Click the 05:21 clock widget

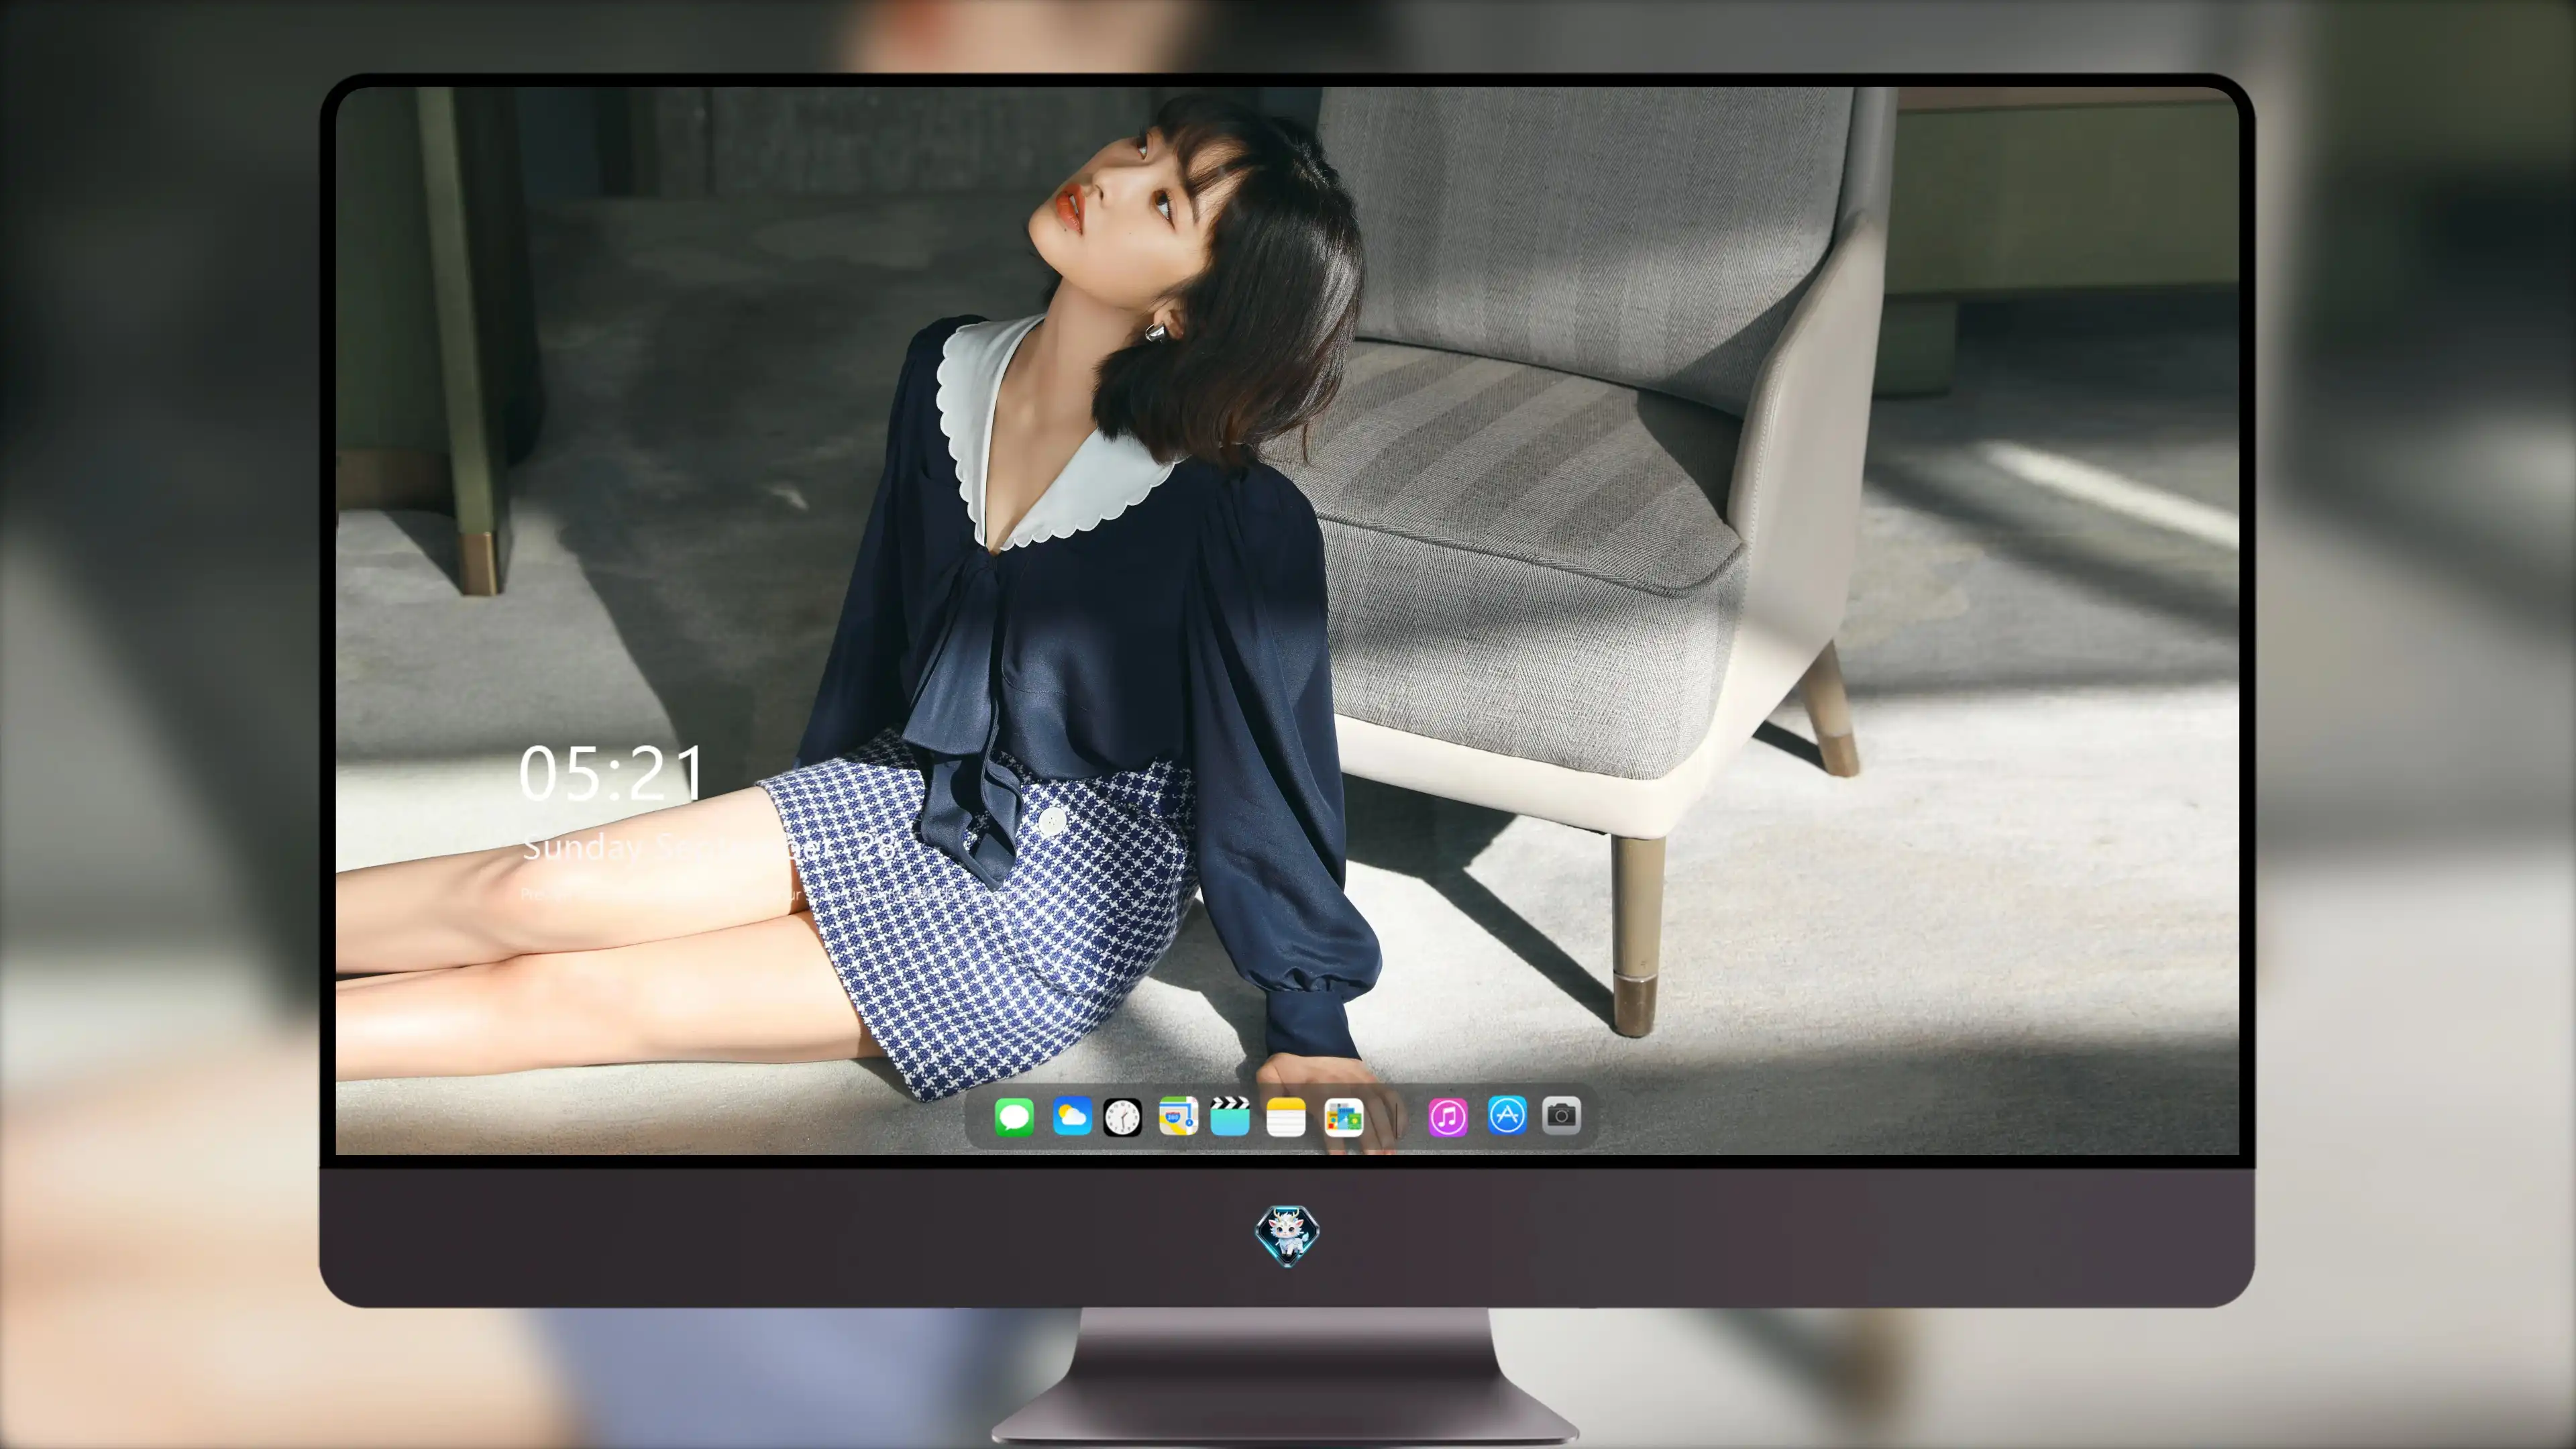612,773
